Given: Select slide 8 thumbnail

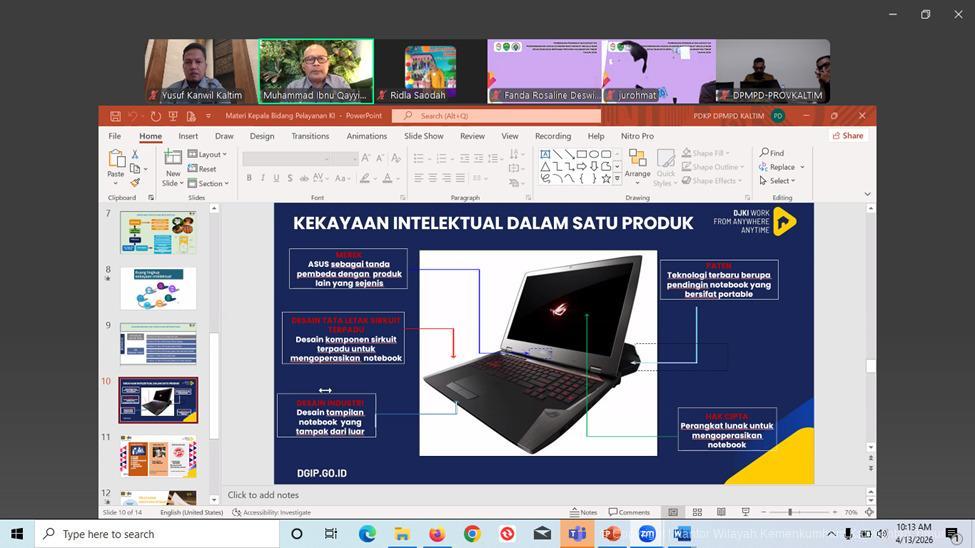Looking at the screenshot, I should pyautogui.click(x=158, y=288).
